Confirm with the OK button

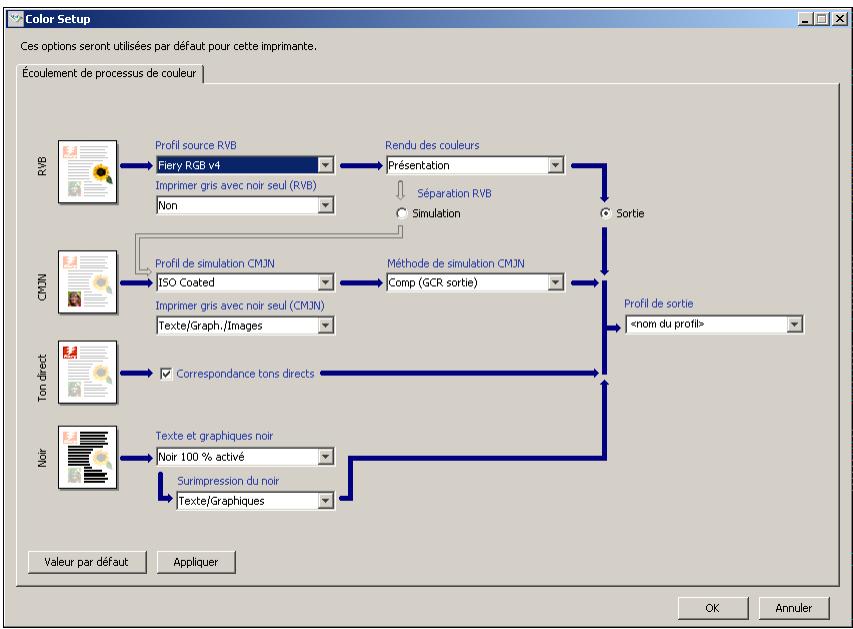(x=713, y=608)
